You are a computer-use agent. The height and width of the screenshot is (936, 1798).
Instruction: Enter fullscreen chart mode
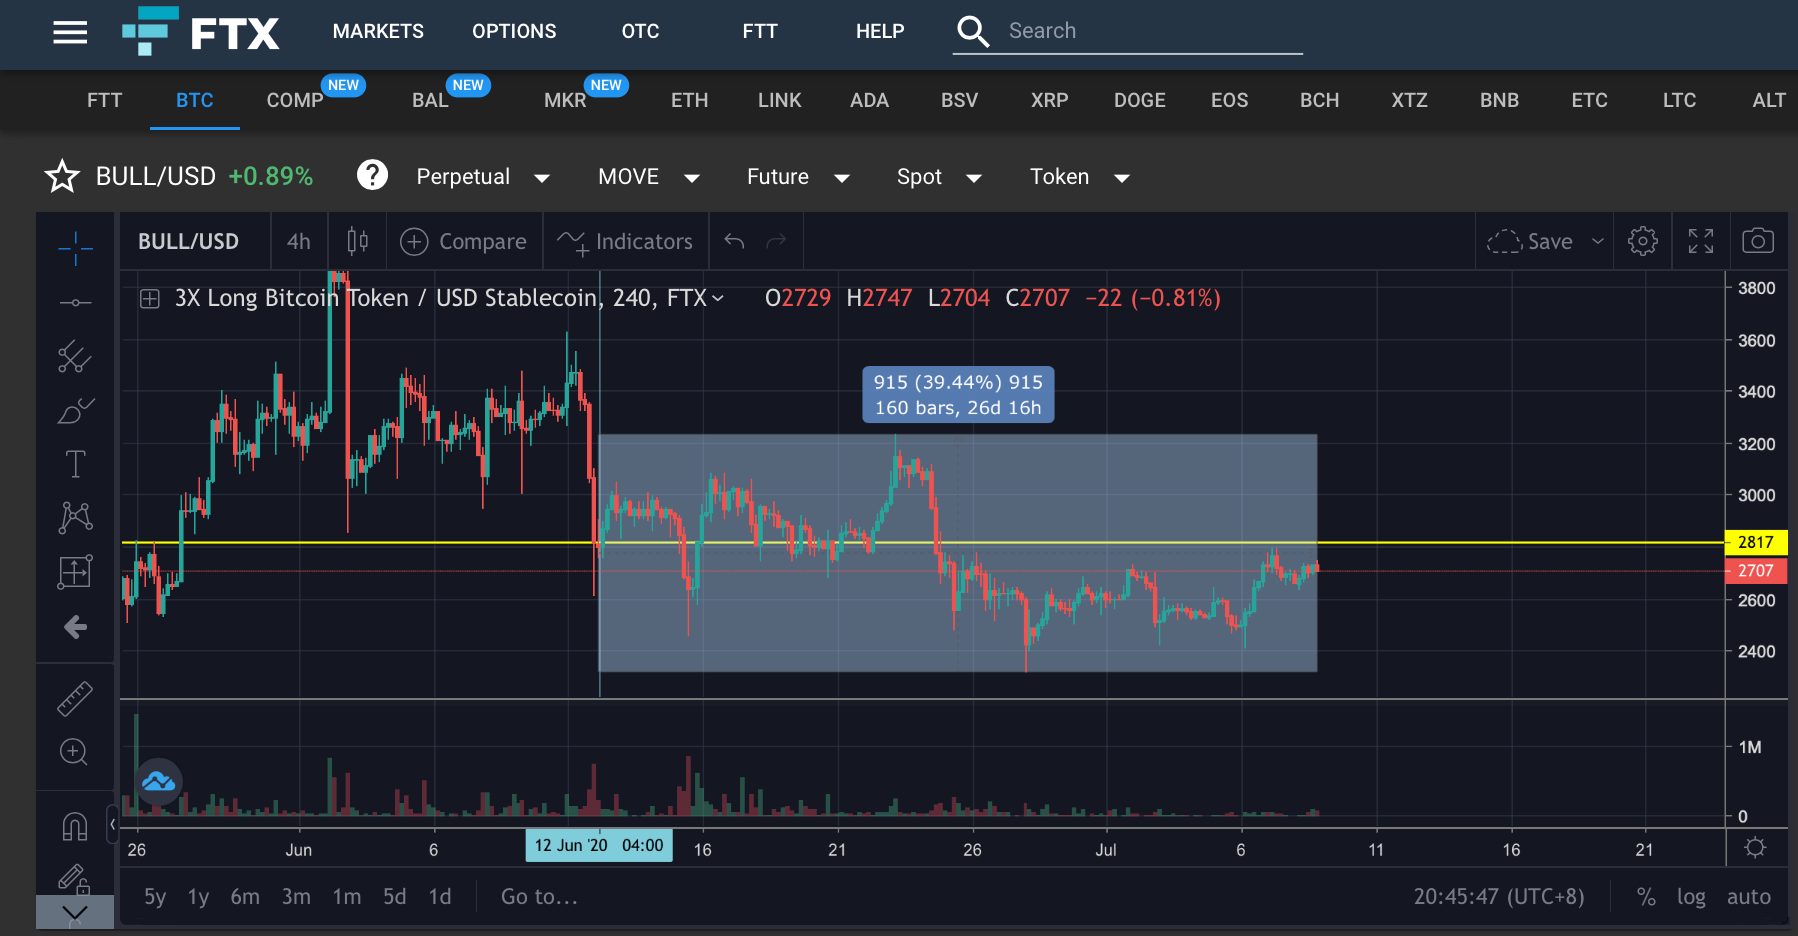tap(1701, 241)
